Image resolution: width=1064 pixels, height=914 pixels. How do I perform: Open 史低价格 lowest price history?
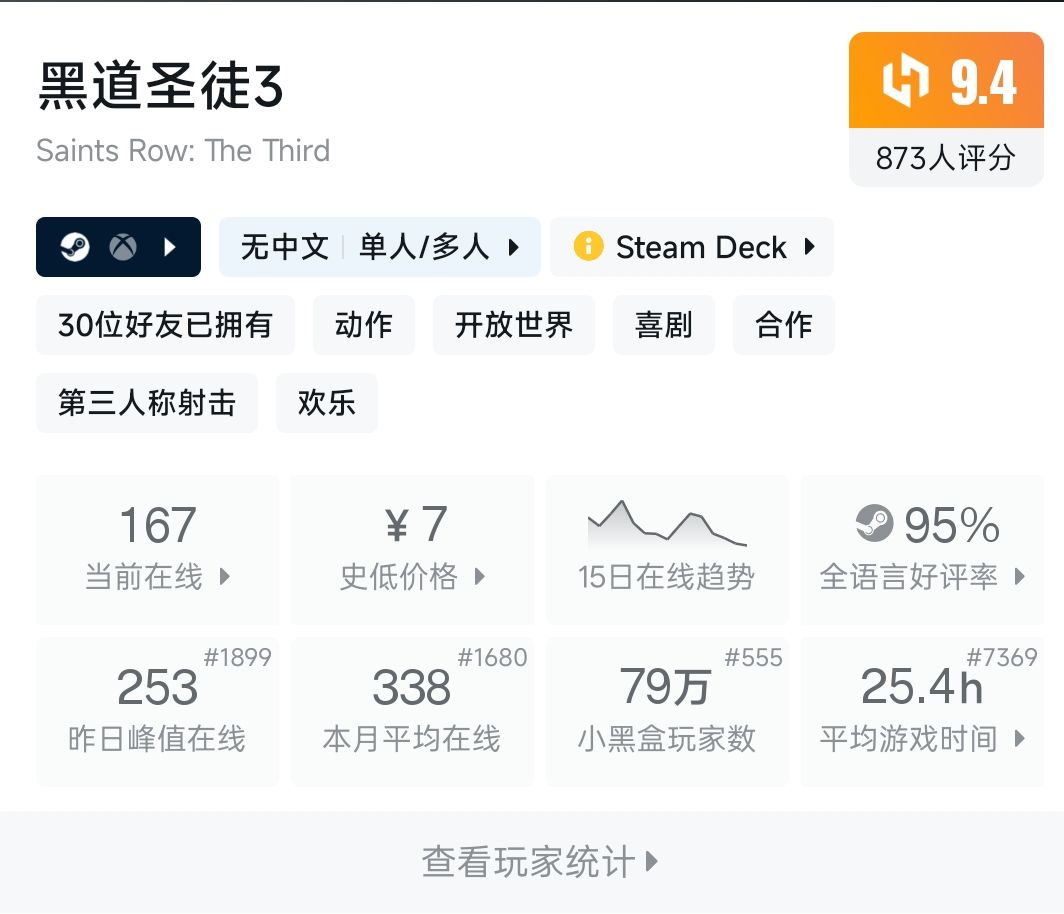pyautogui.click(x=412, y=549)
